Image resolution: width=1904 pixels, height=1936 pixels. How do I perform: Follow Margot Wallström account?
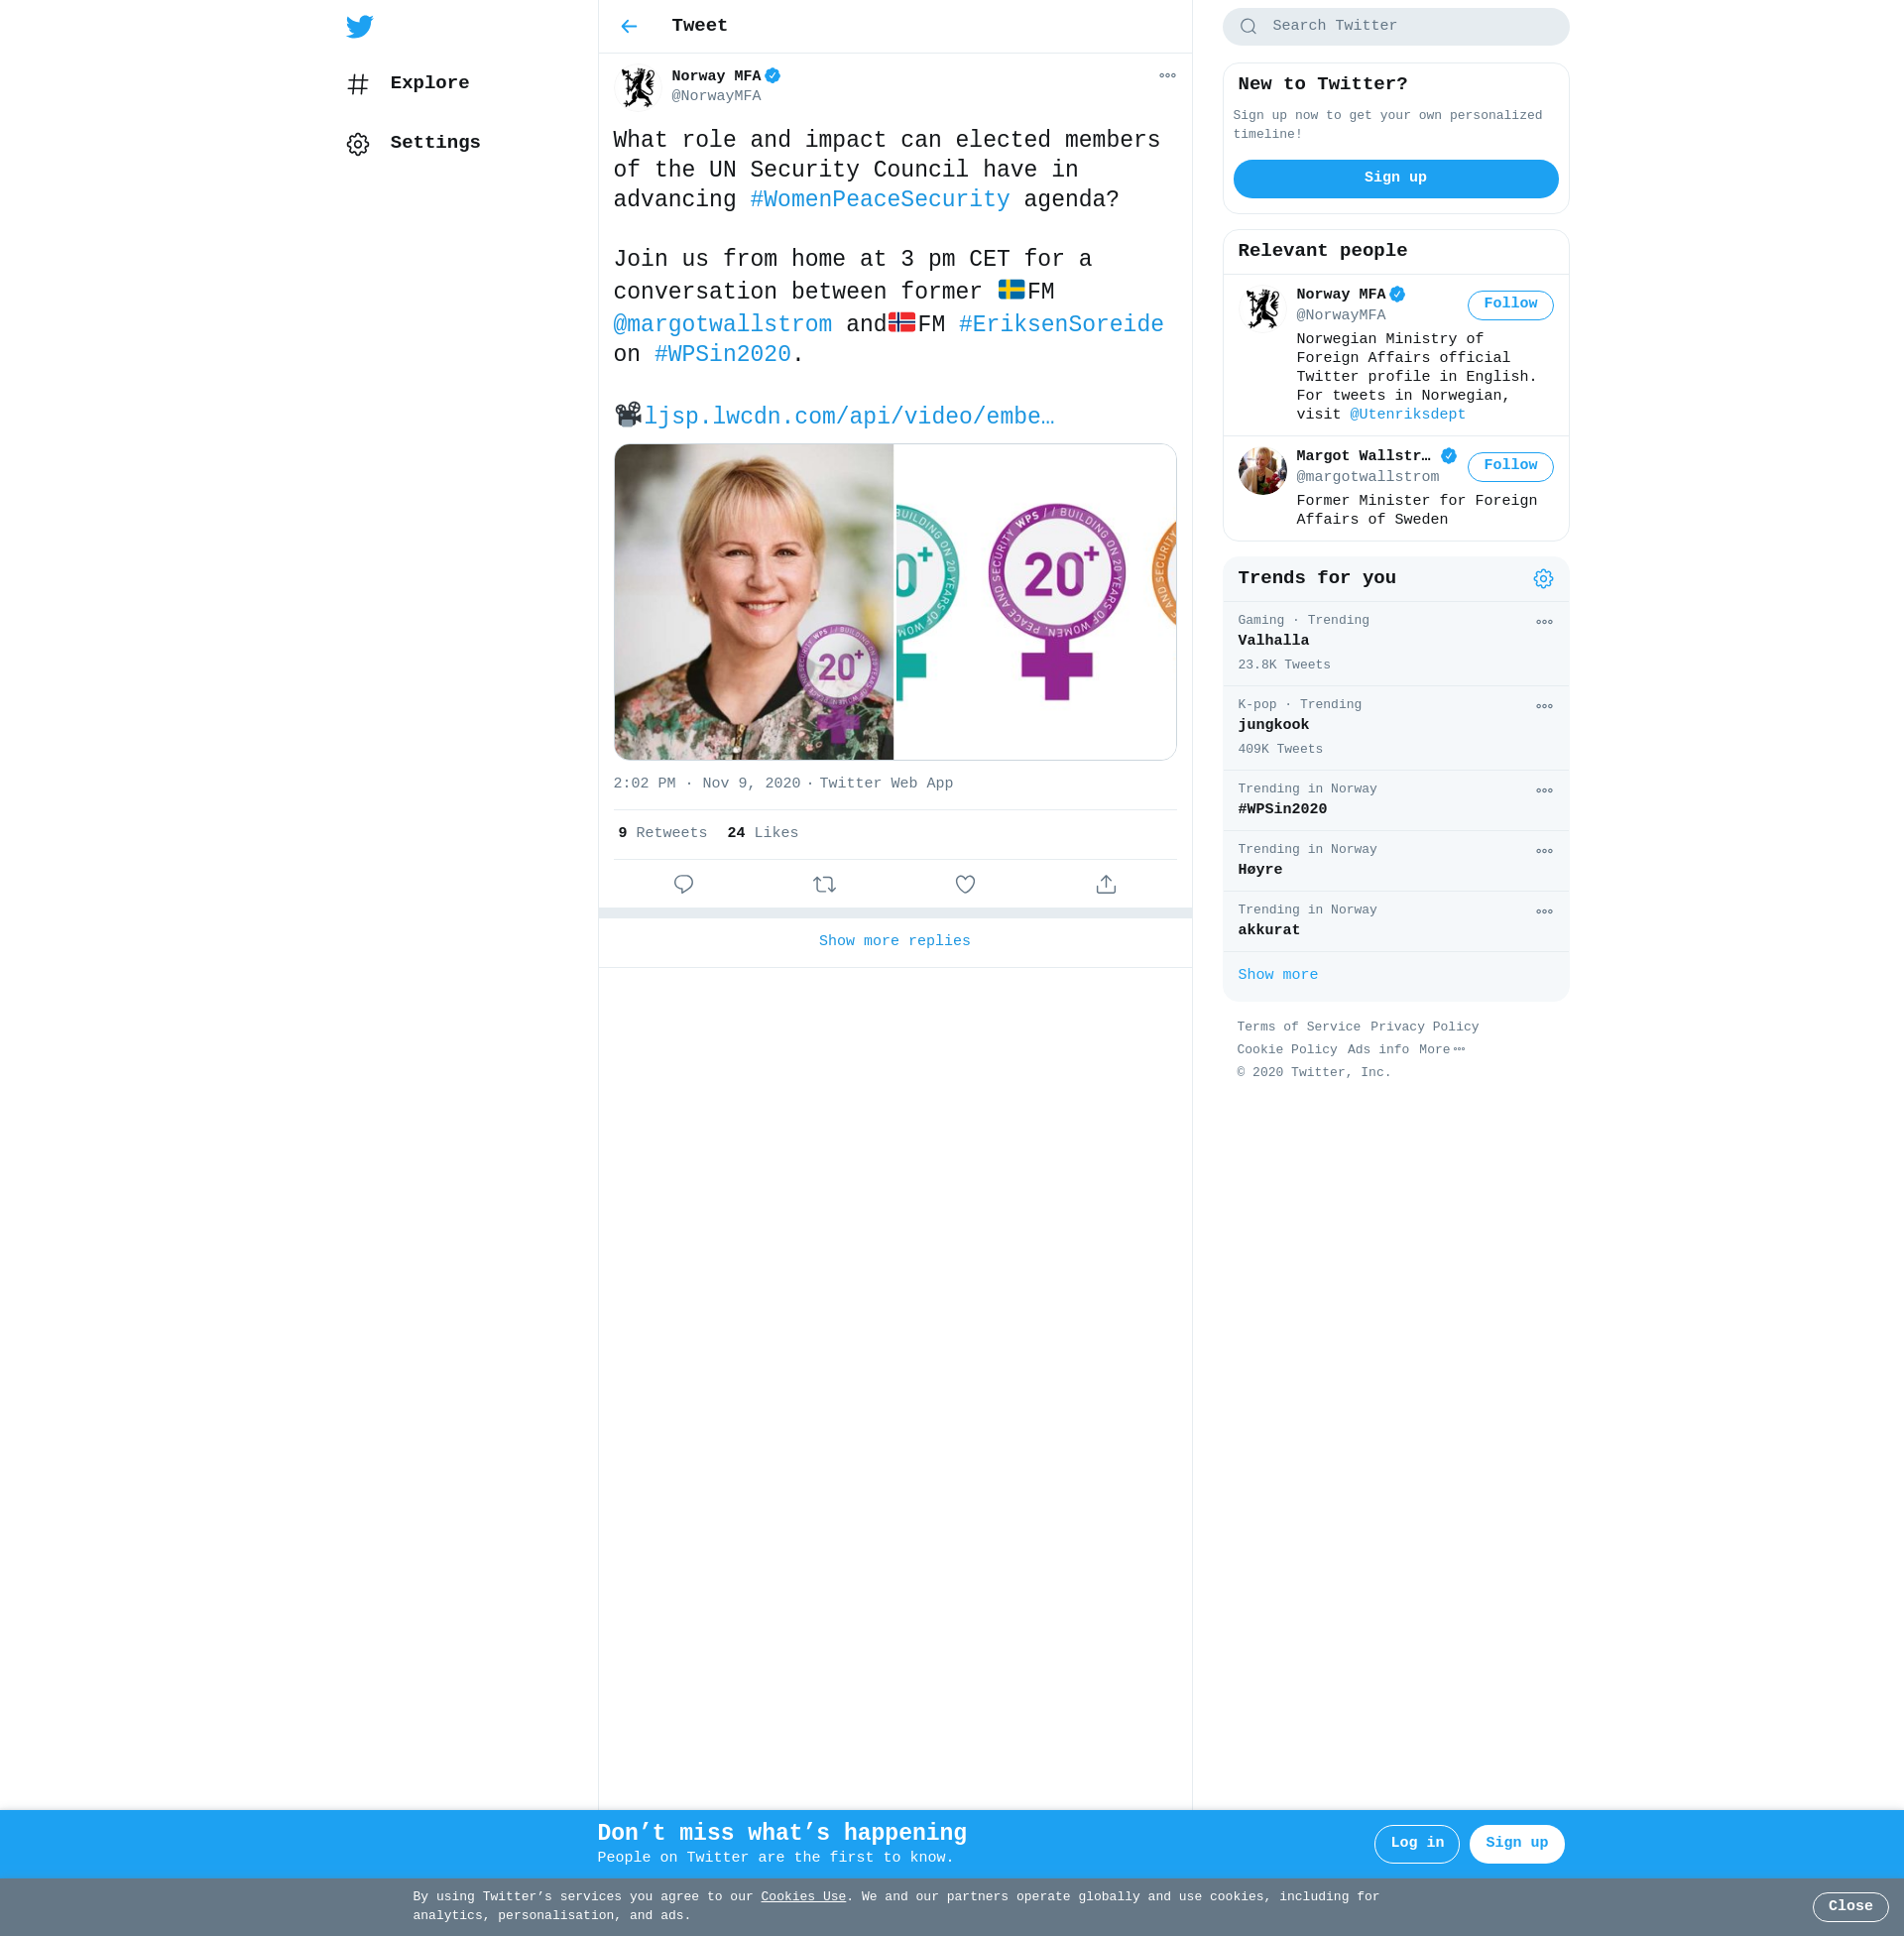click(1509, 466)
